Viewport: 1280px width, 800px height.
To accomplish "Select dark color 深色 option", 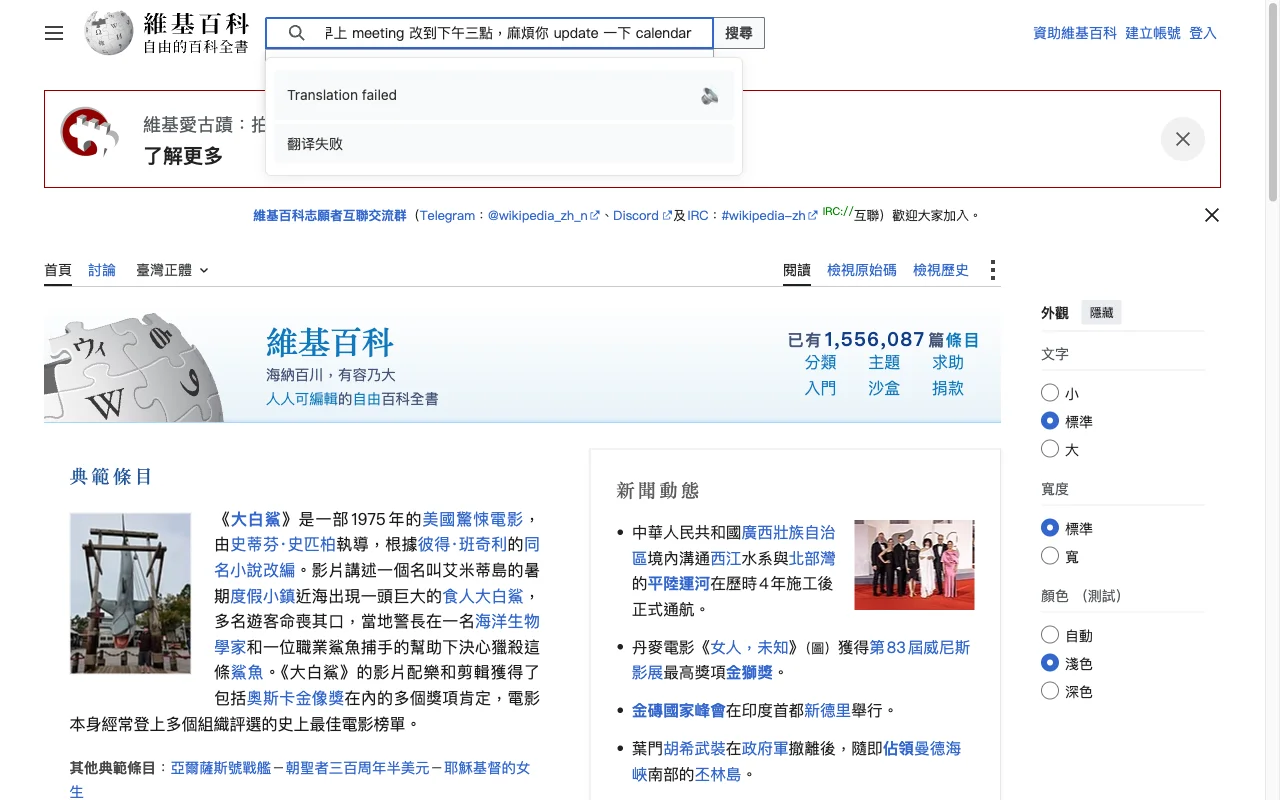I will point(1050,690).
